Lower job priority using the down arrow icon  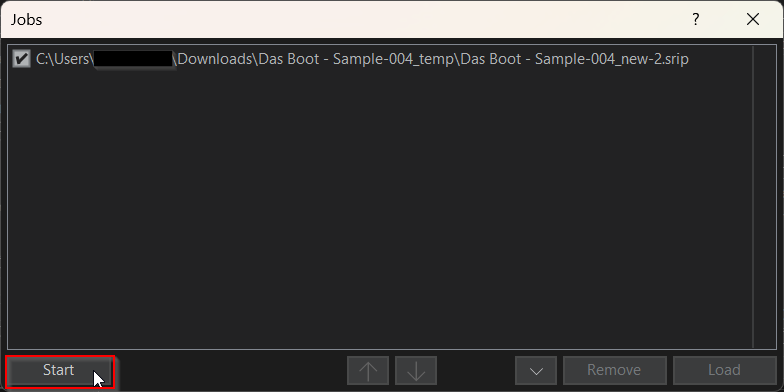pyautogui.click(x=416, y=370)
